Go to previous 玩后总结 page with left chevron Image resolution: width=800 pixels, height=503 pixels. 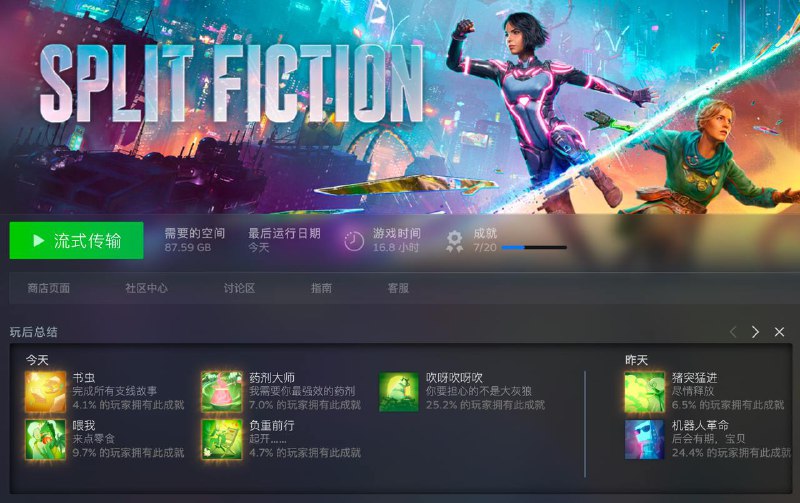[x=733, y=332]
